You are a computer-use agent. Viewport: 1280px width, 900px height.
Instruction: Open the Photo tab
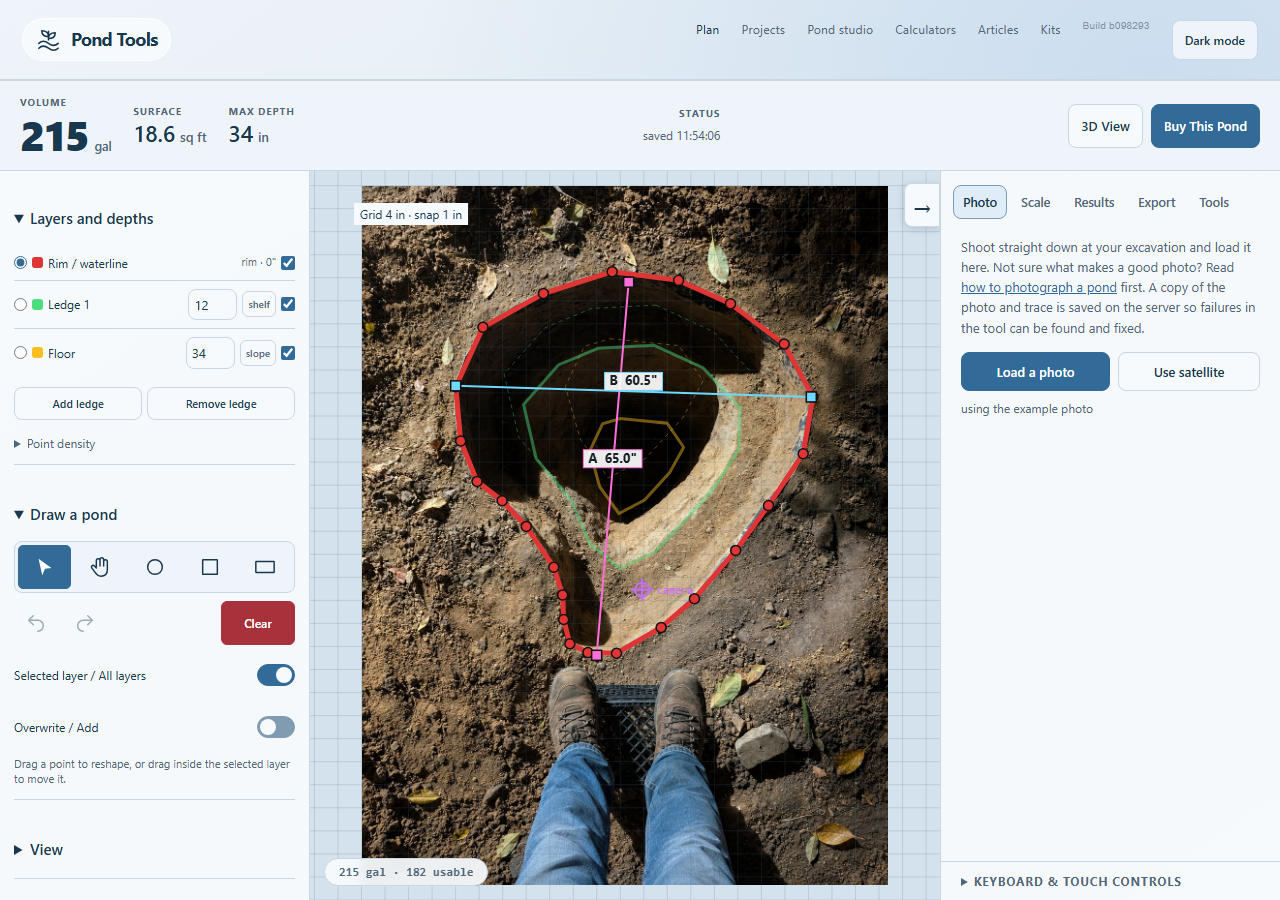pyautogui.click(x=980, y=202)
